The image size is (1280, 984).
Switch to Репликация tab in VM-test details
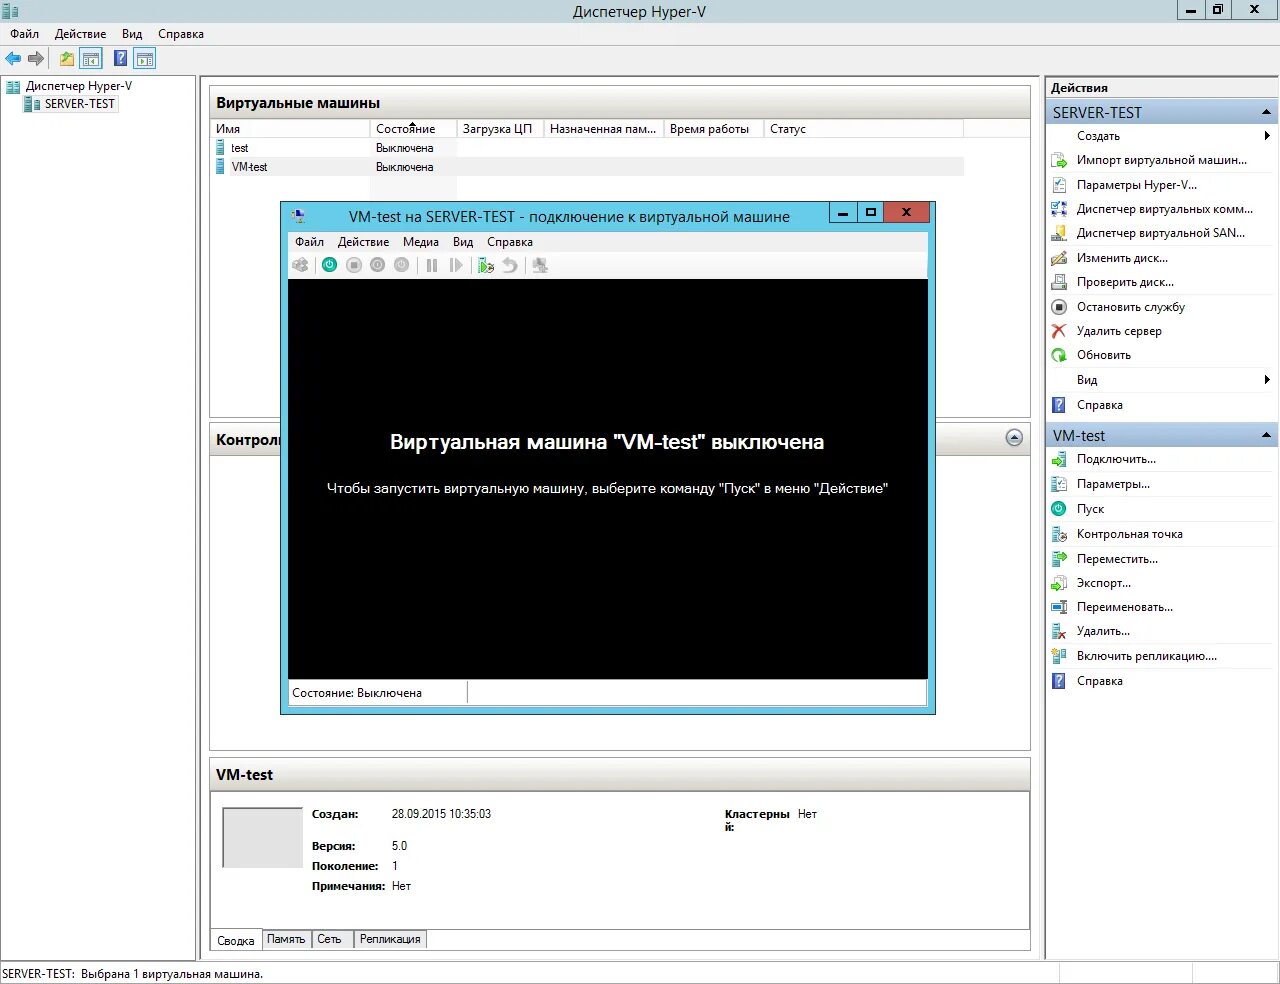[390, 939]
